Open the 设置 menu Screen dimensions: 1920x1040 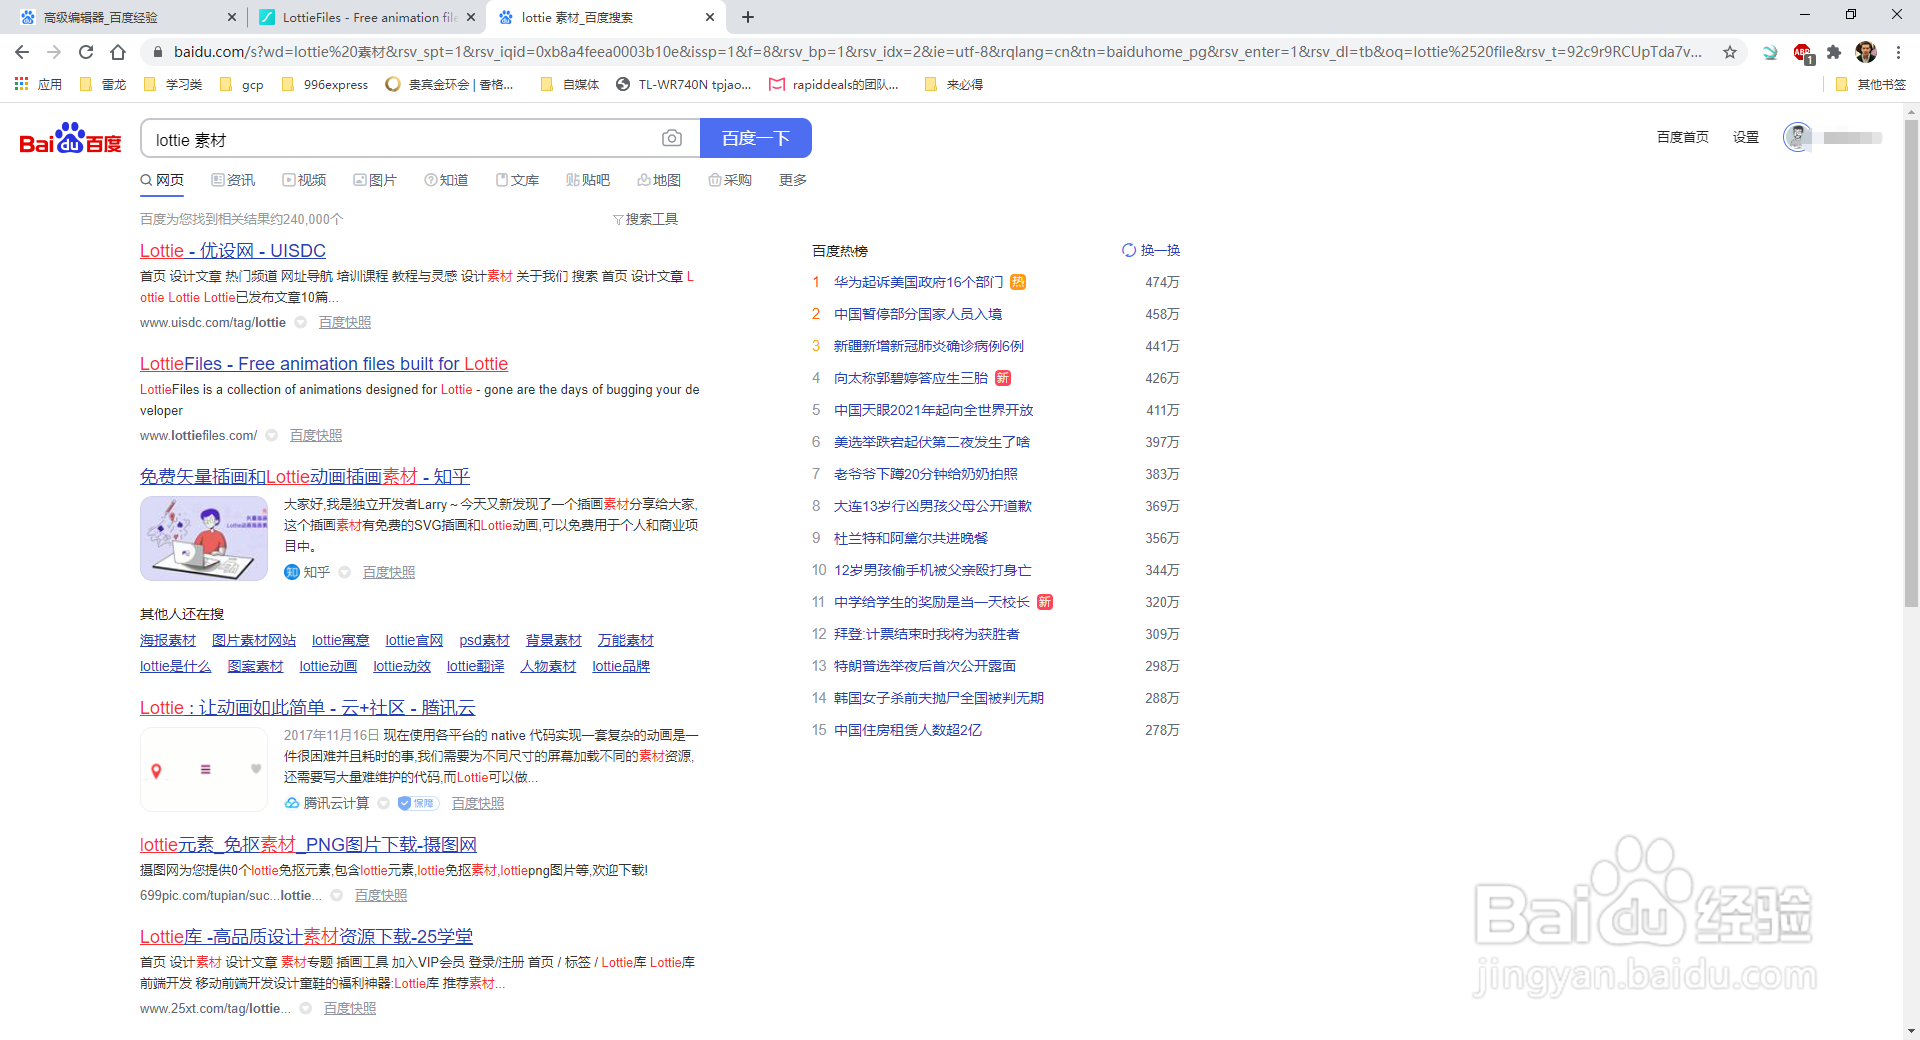[1746, 137]
